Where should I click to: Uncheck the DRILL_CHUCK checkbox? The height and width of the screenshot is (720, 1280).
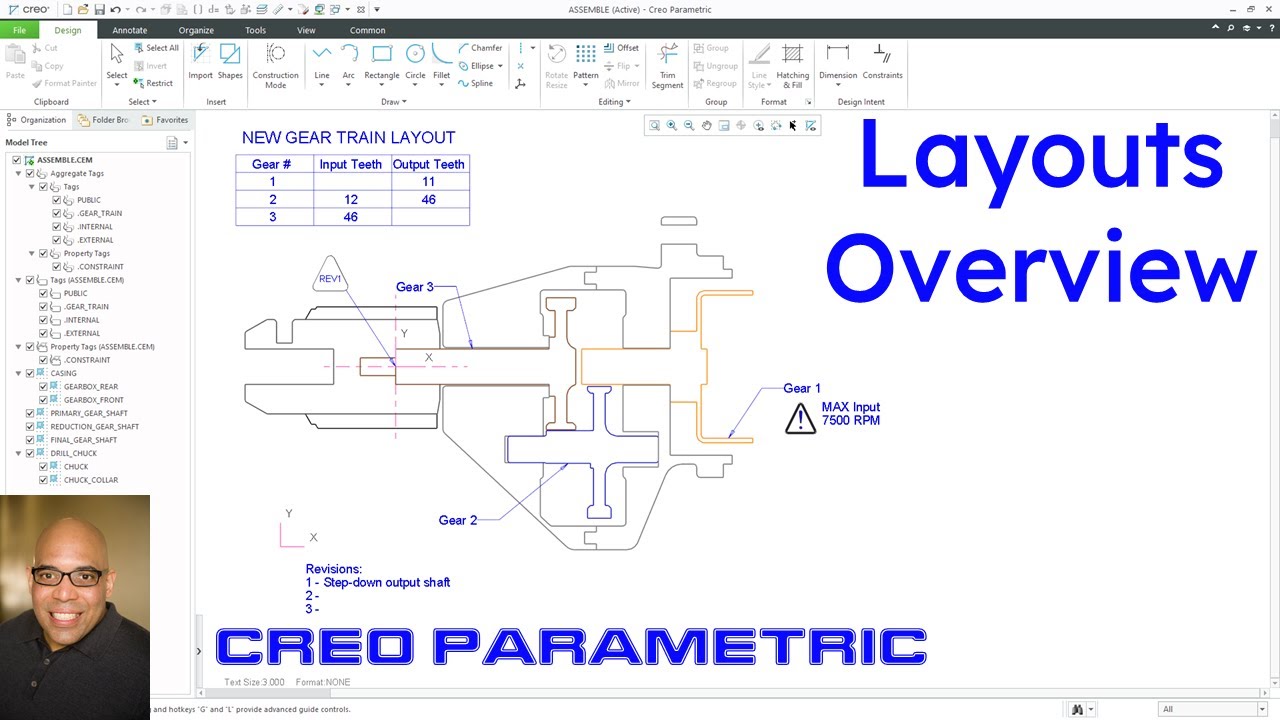point(30,453)
